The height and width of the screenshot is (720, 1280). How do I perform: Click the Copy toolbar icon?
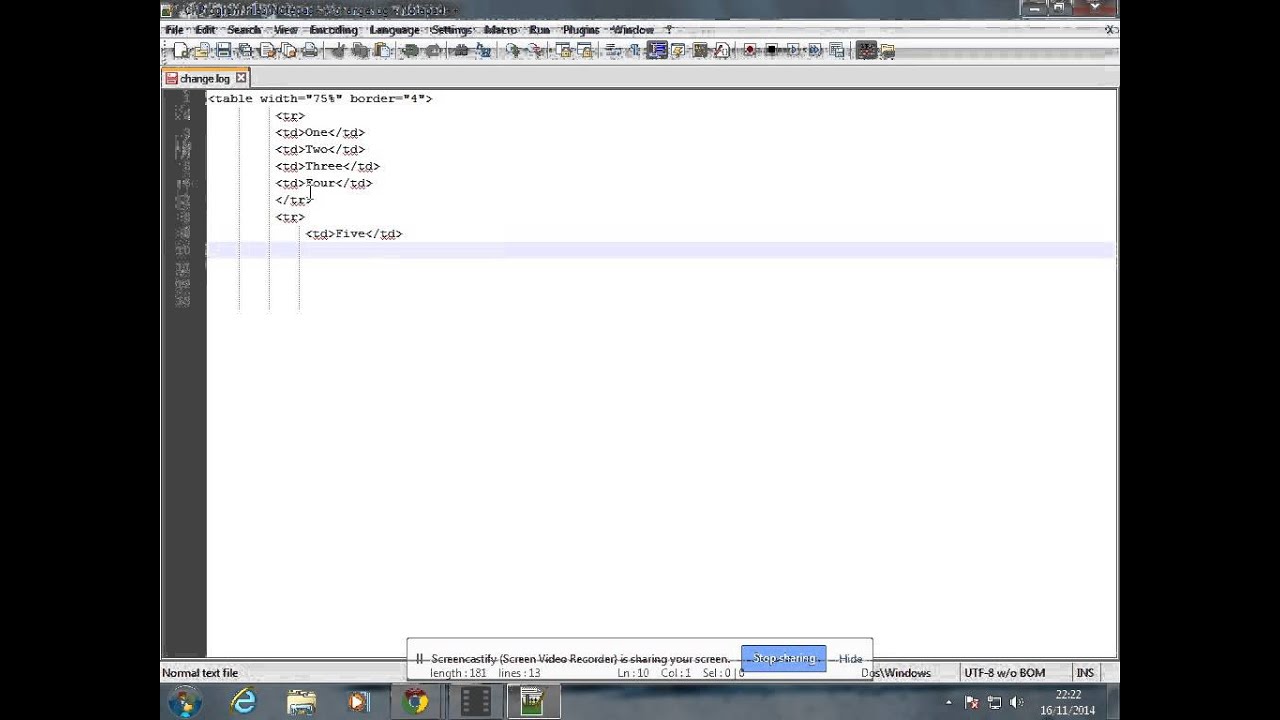tap(360, 50)
